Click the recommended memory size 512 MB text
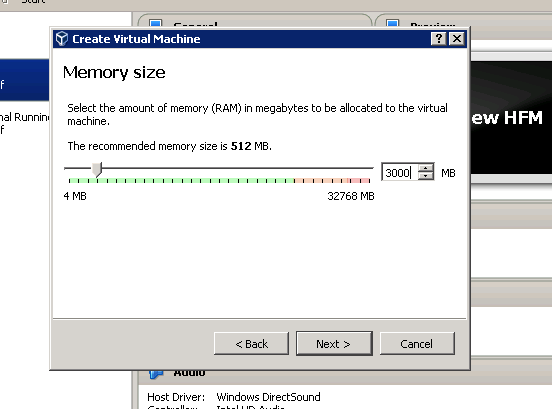552x409 pixels. 169,146
